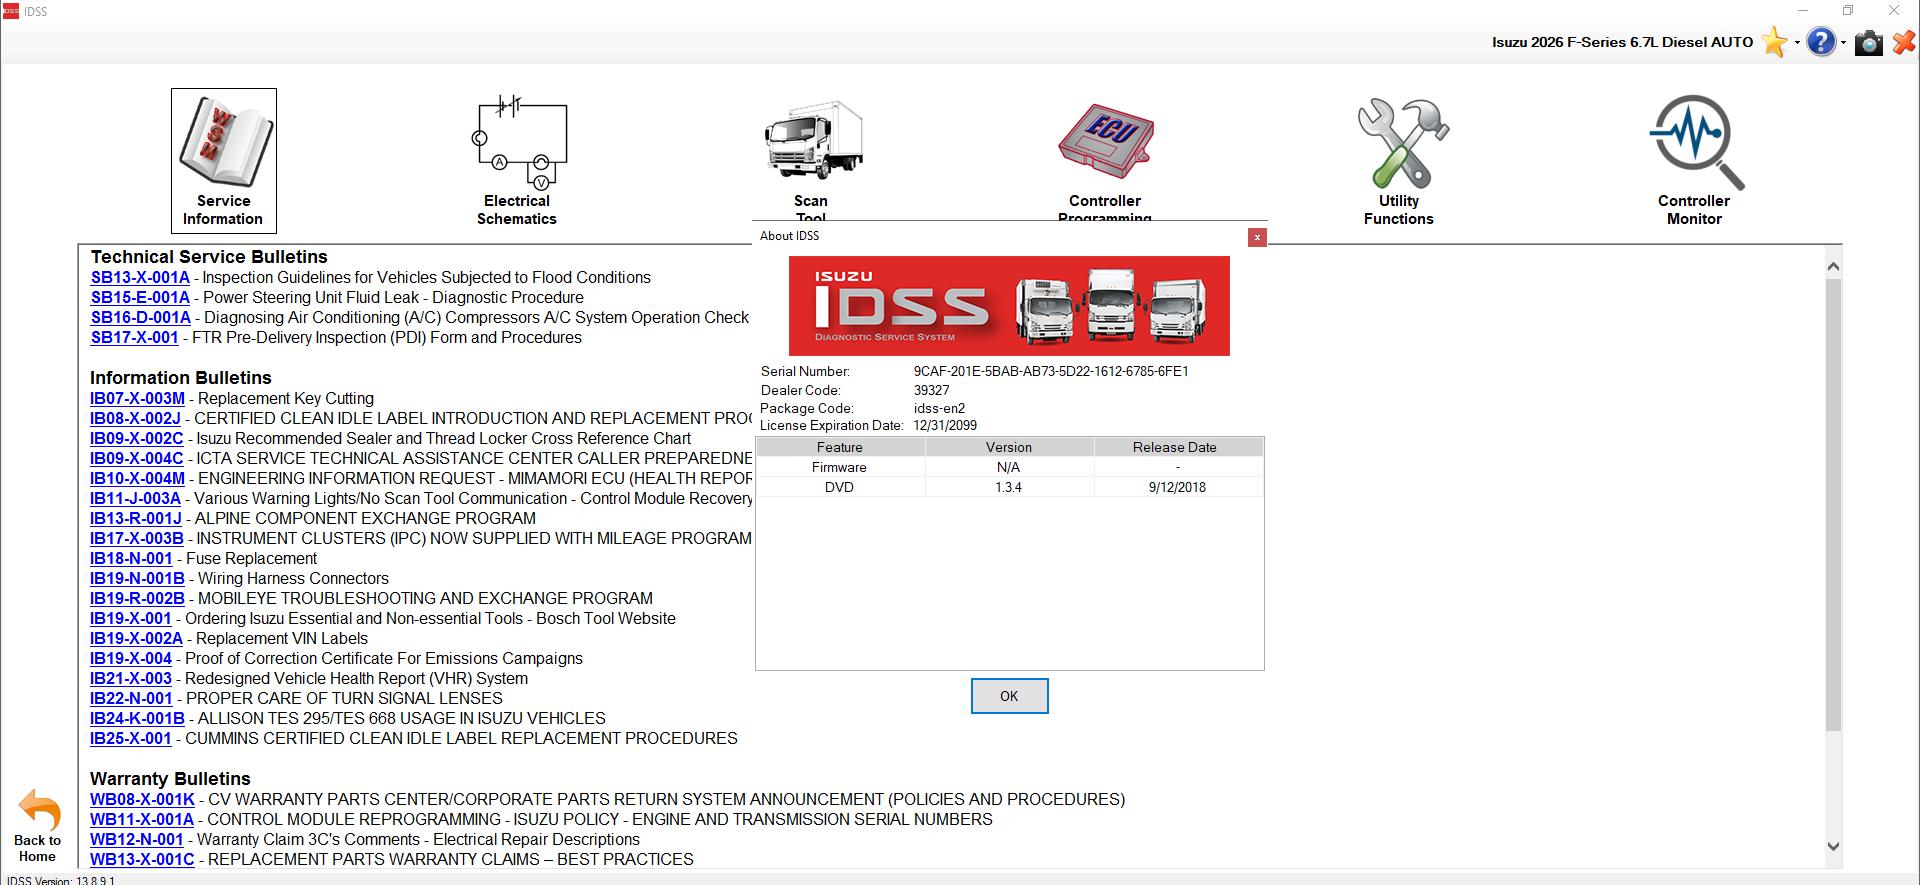Select the Version column header
The width and height of the screenshot is (1920, 885).
pos(1009,447)
